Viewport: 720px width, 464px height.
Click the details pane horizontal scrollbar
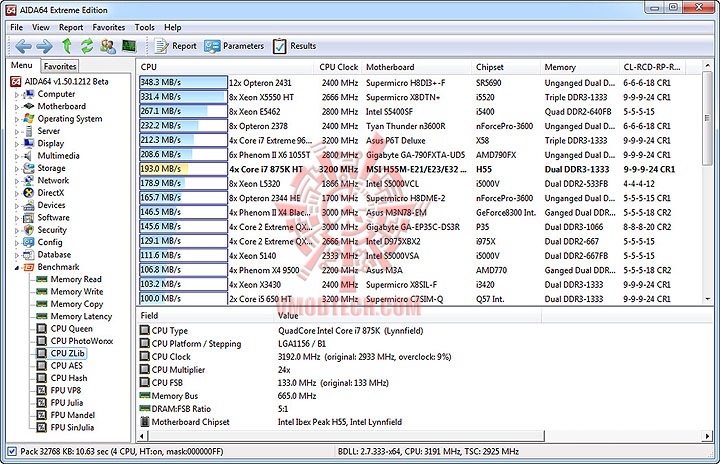pos(347,436)
